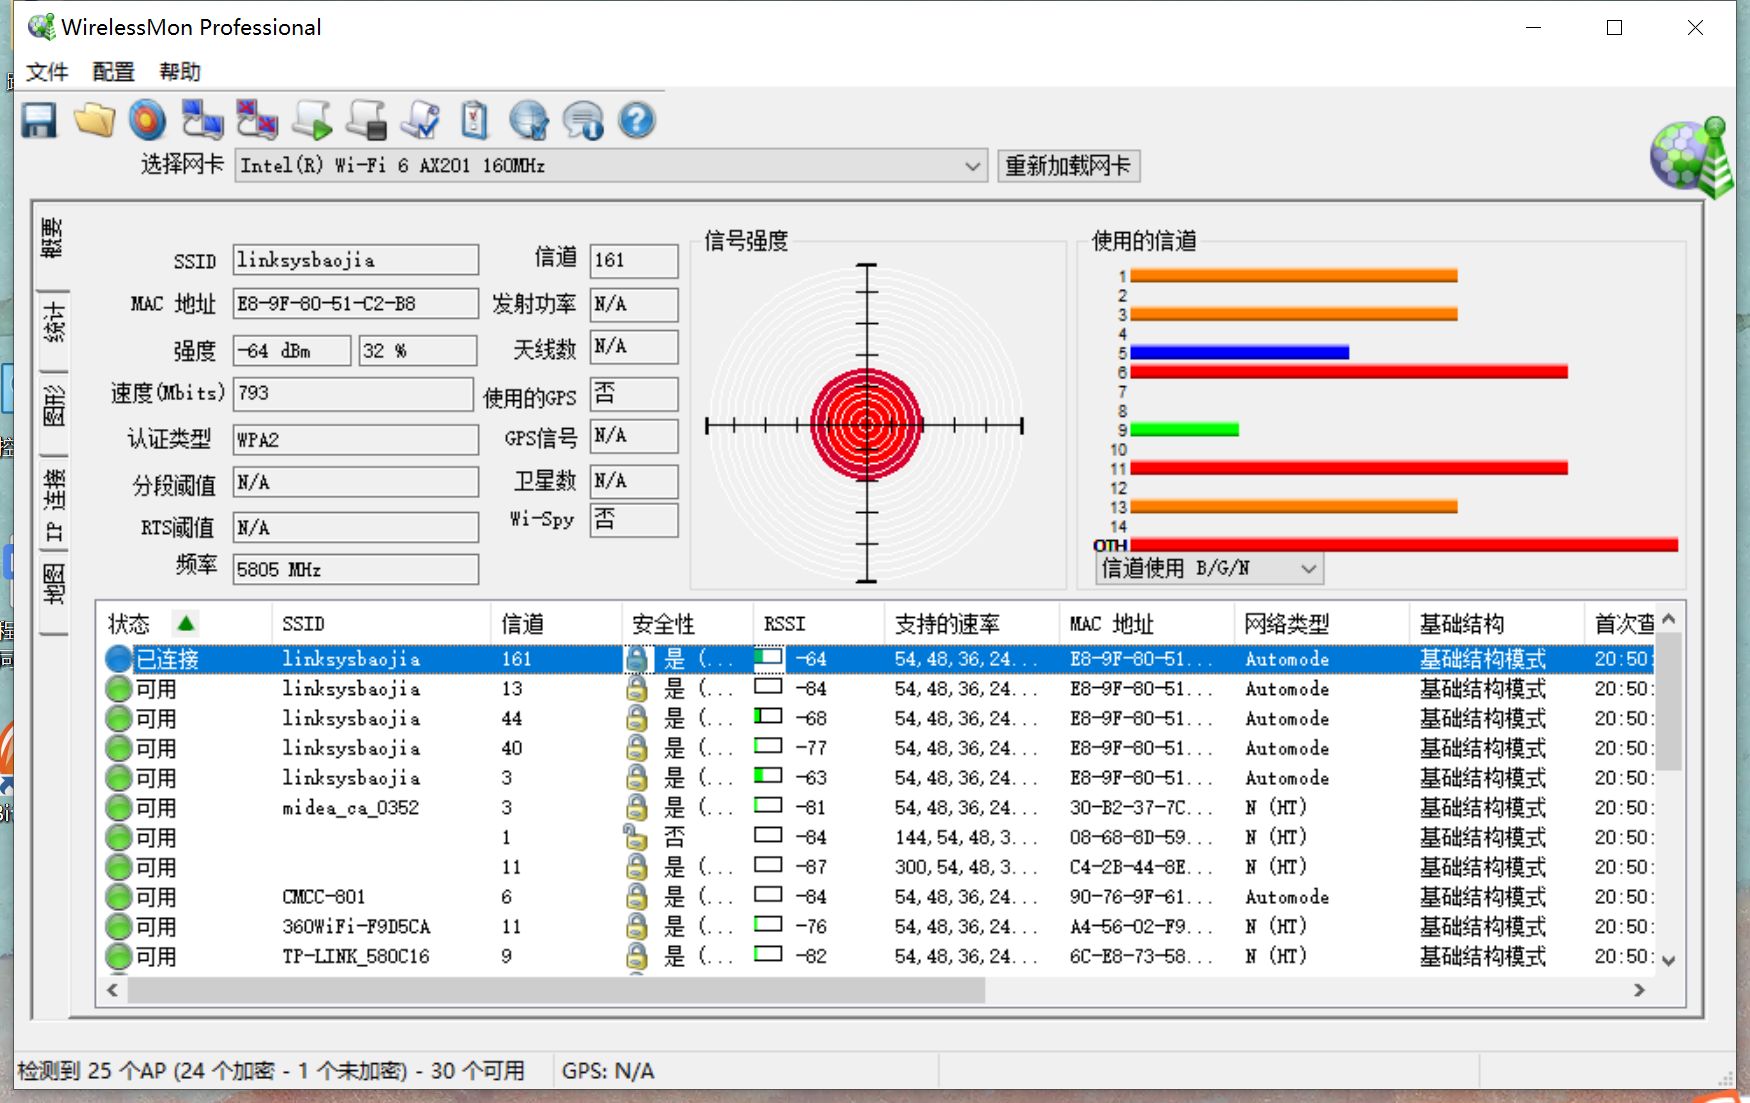The height and width of the screenshot is (1103, 1750).
Task: Click the signal bar icon next to RSSI -68
Action: pos(768,717)
